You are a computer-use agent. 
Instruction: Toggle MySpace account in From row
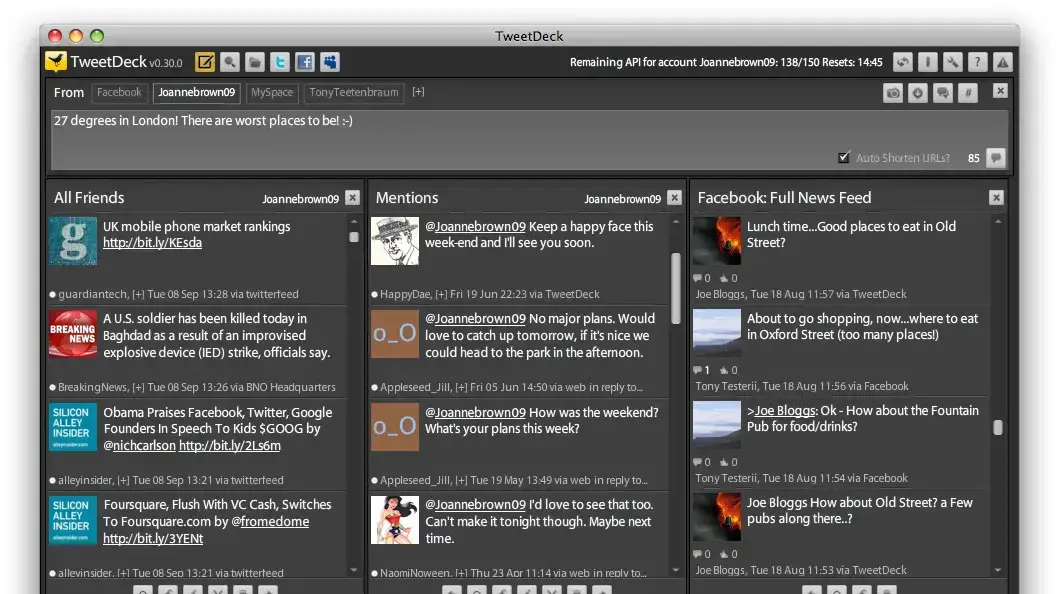(x=272, y=92)
